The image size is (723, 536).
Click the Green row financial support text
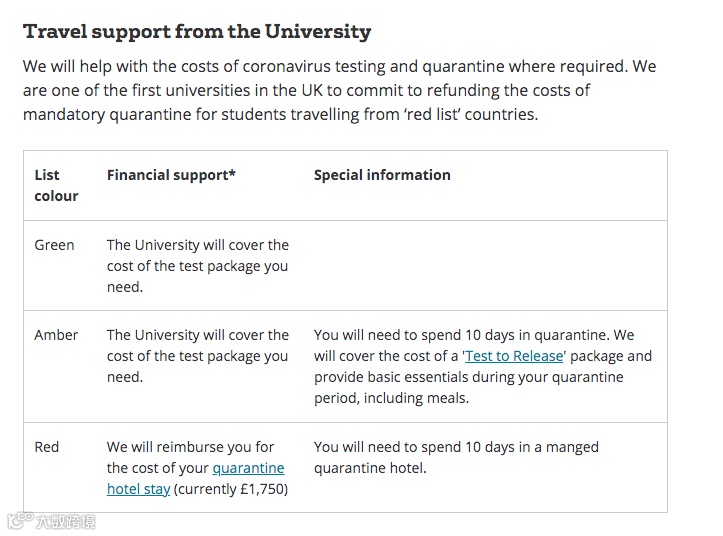198,266
